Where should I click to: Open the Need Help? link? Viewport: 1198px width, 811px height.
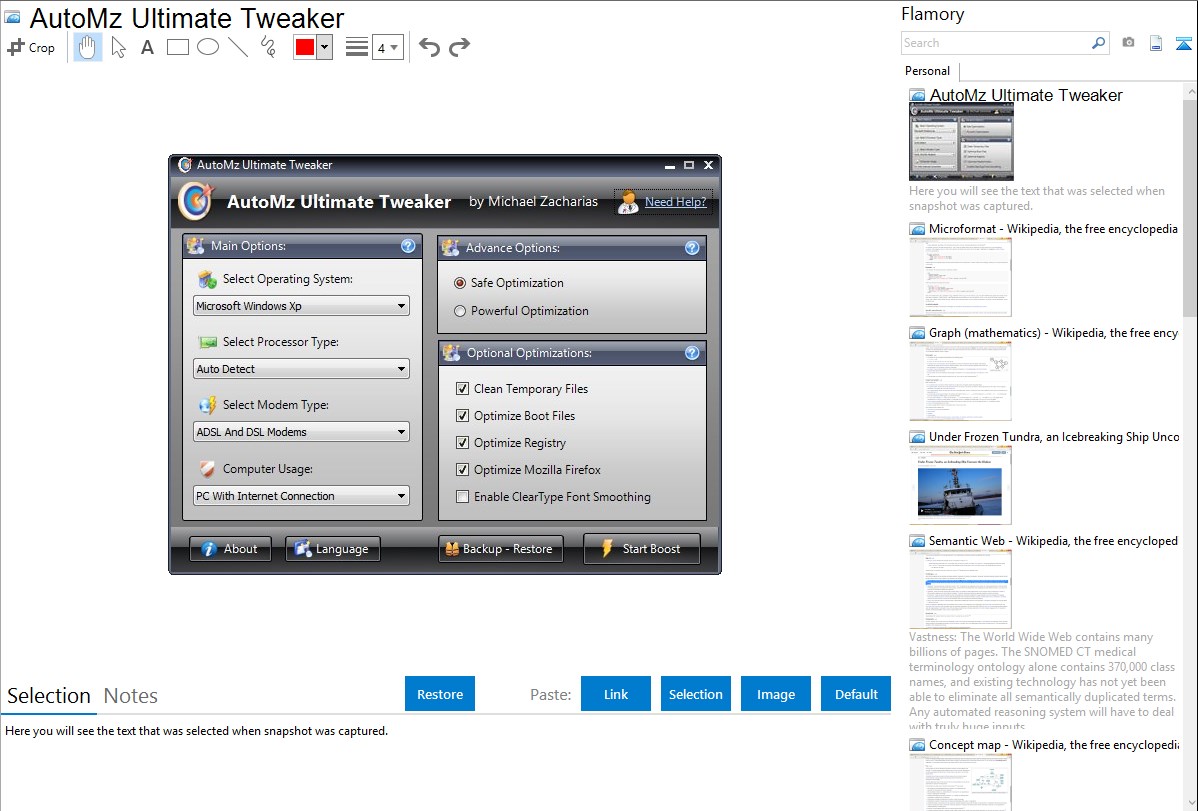coord(675,202)
